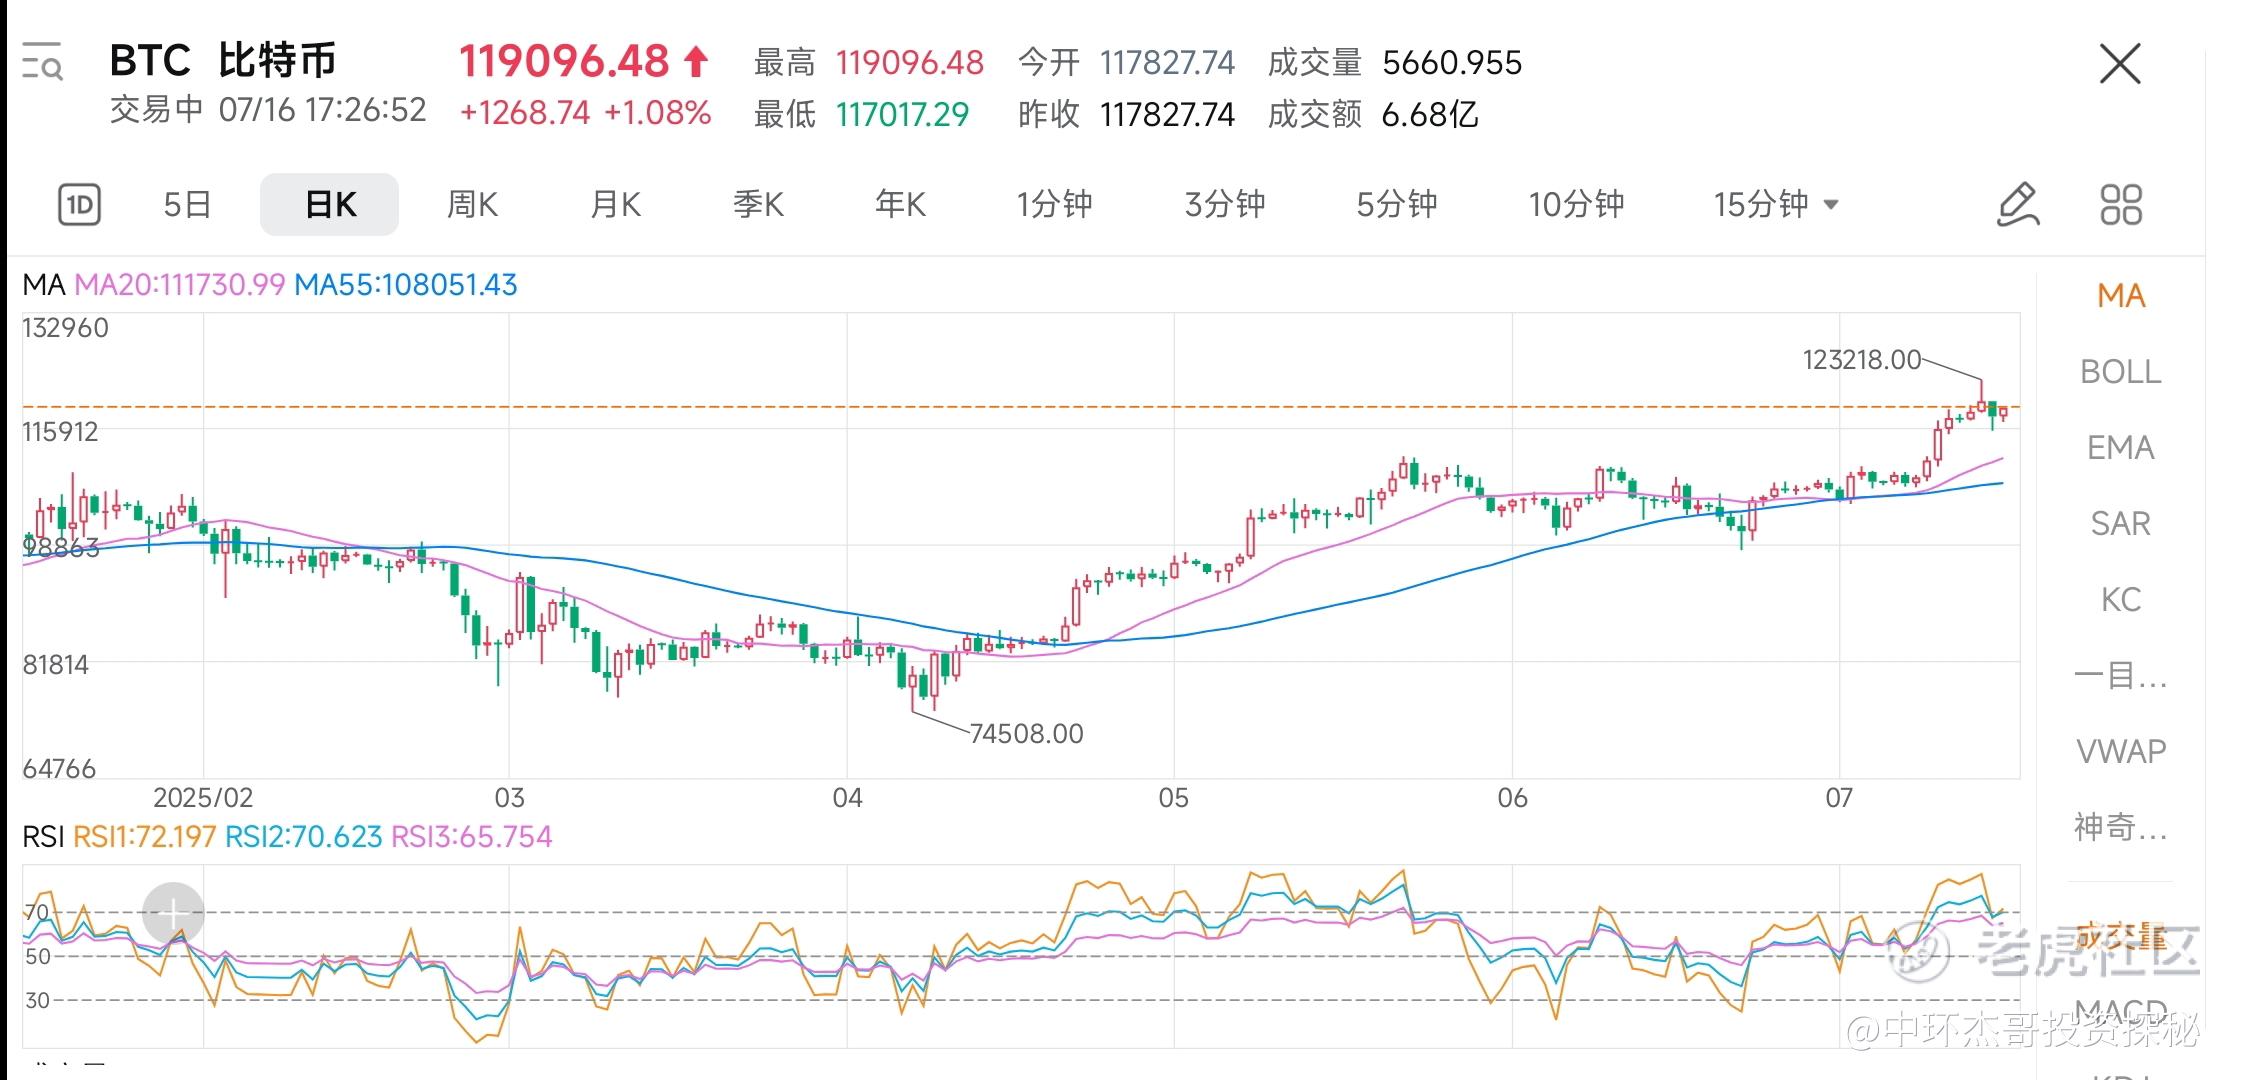Screen dimensions: 2244x1080
Task: Toggle the EMA indicator
Action: [x=2120, y=448]
